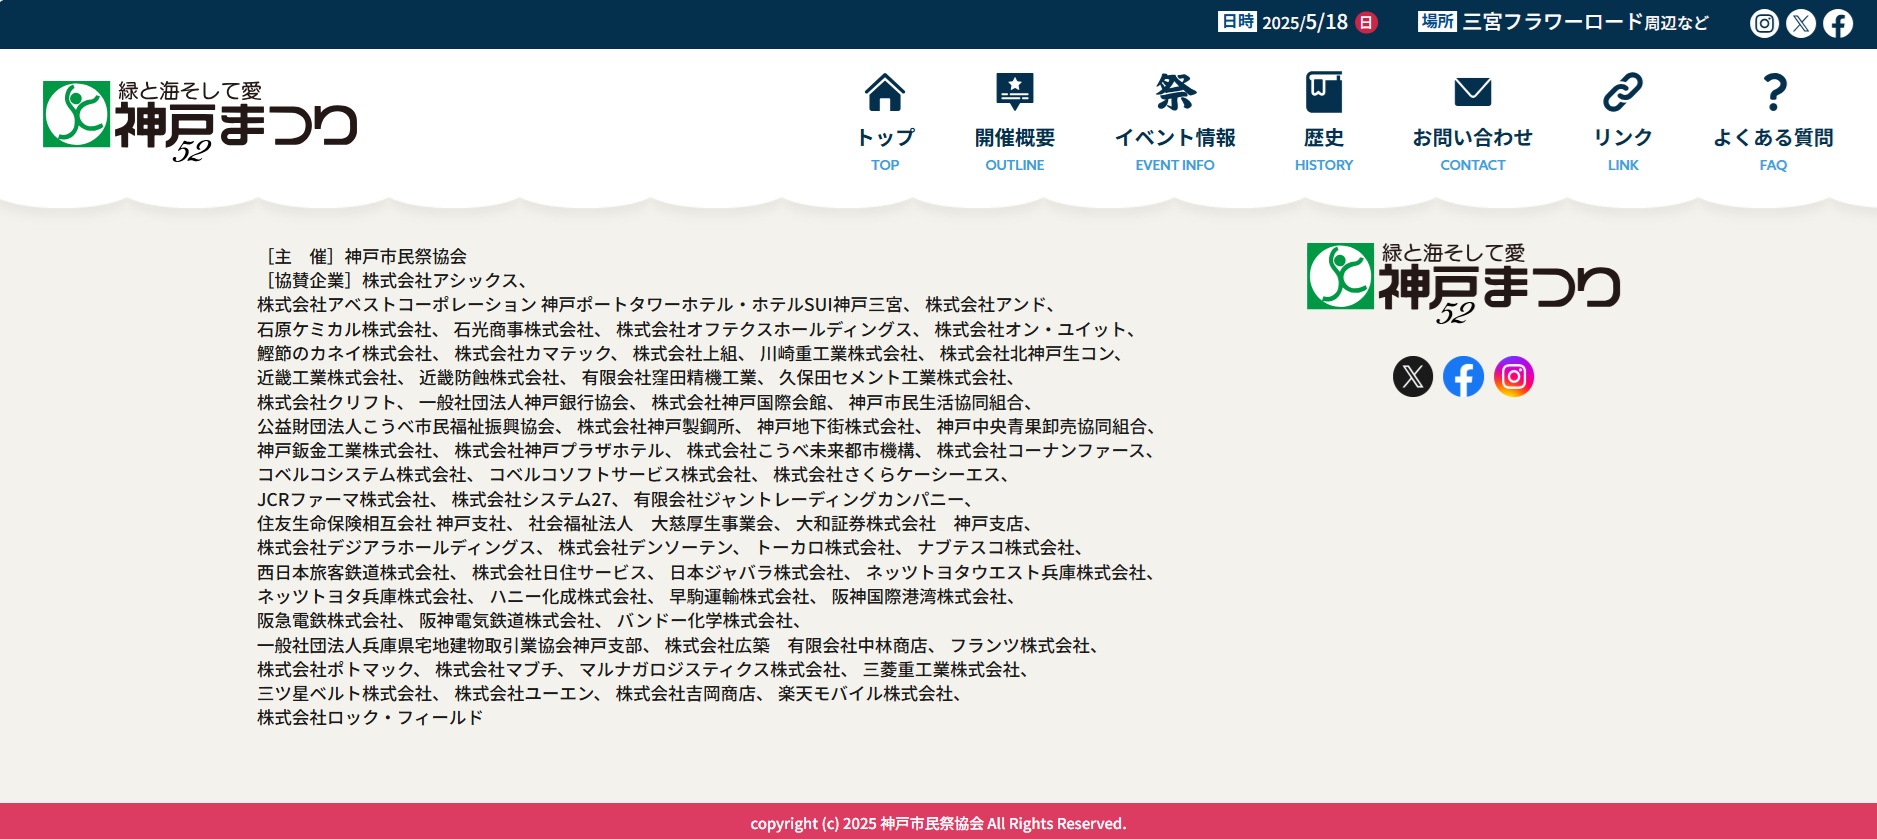Open お問い合わせ CONTACT menu label
This screenshot has width=1877, height=839.
pos(1473,150)
